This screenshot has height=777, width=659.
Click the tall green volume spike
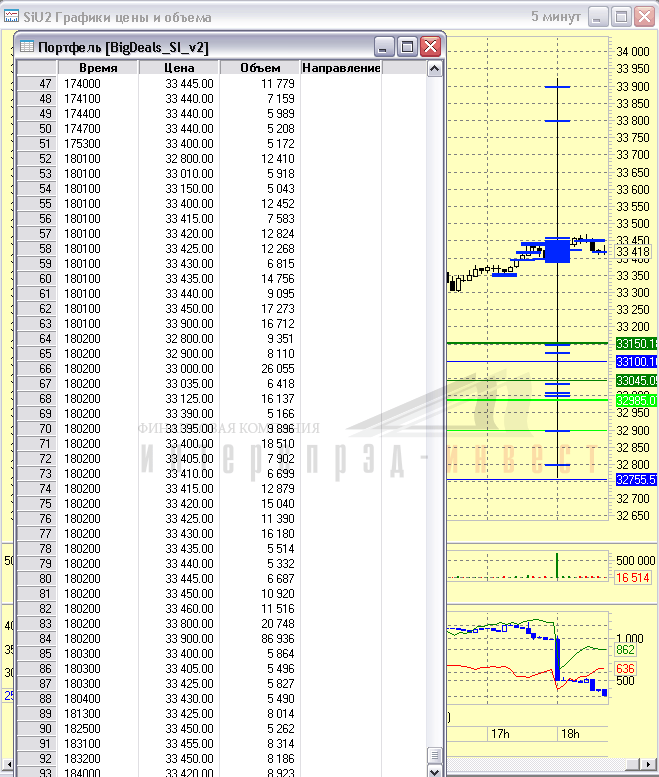(557, 565)
